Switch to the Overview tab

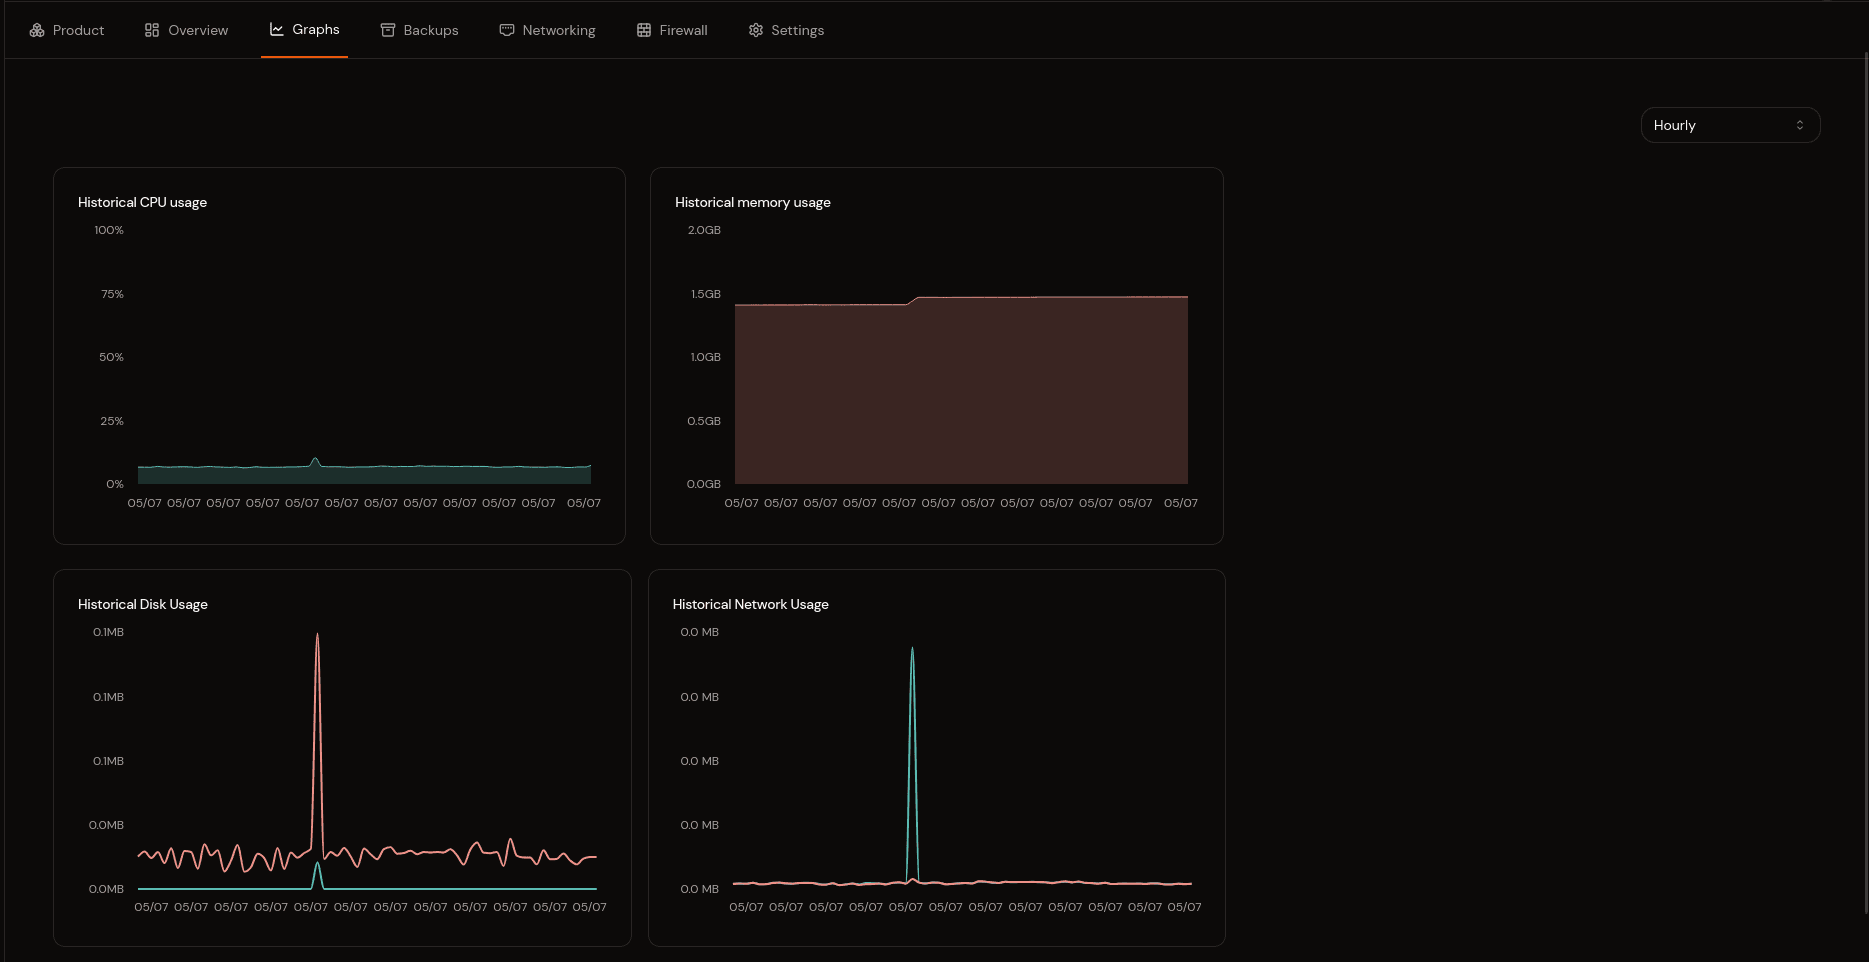186,30
